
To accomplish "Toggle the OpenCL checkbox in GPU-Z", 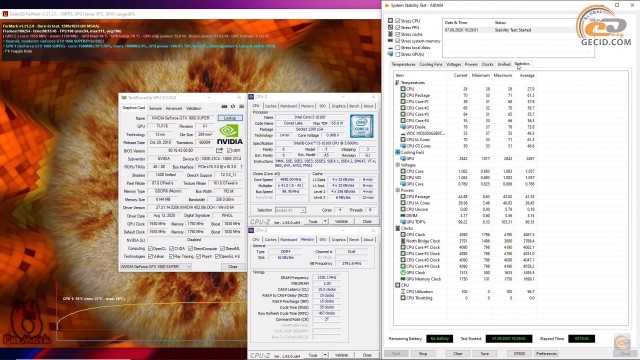I will click(151, 248).
